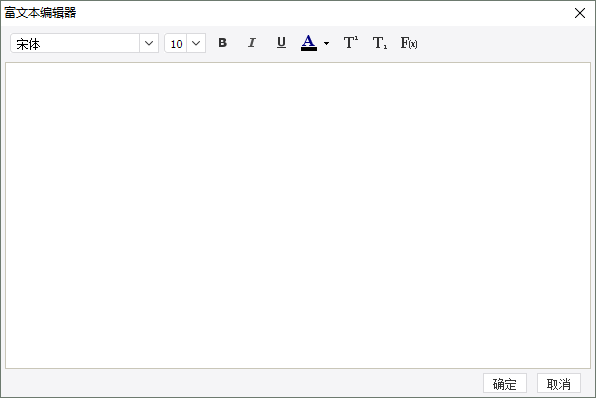Open the font color dropdown arrow
The image size is (596, 398).
pos(326,43)
